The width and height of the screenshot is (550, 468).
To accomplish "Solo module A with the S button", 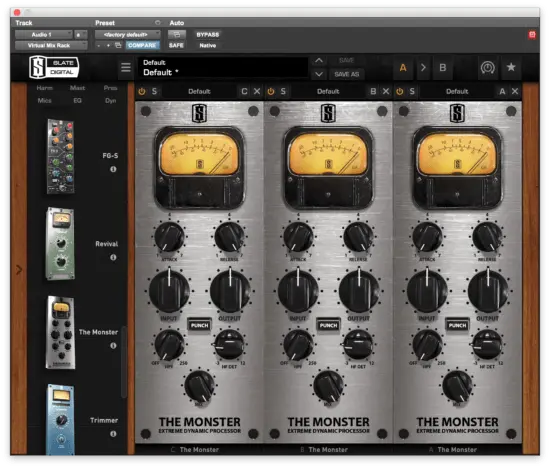I will pyautogui.click(x=412, y=92).
